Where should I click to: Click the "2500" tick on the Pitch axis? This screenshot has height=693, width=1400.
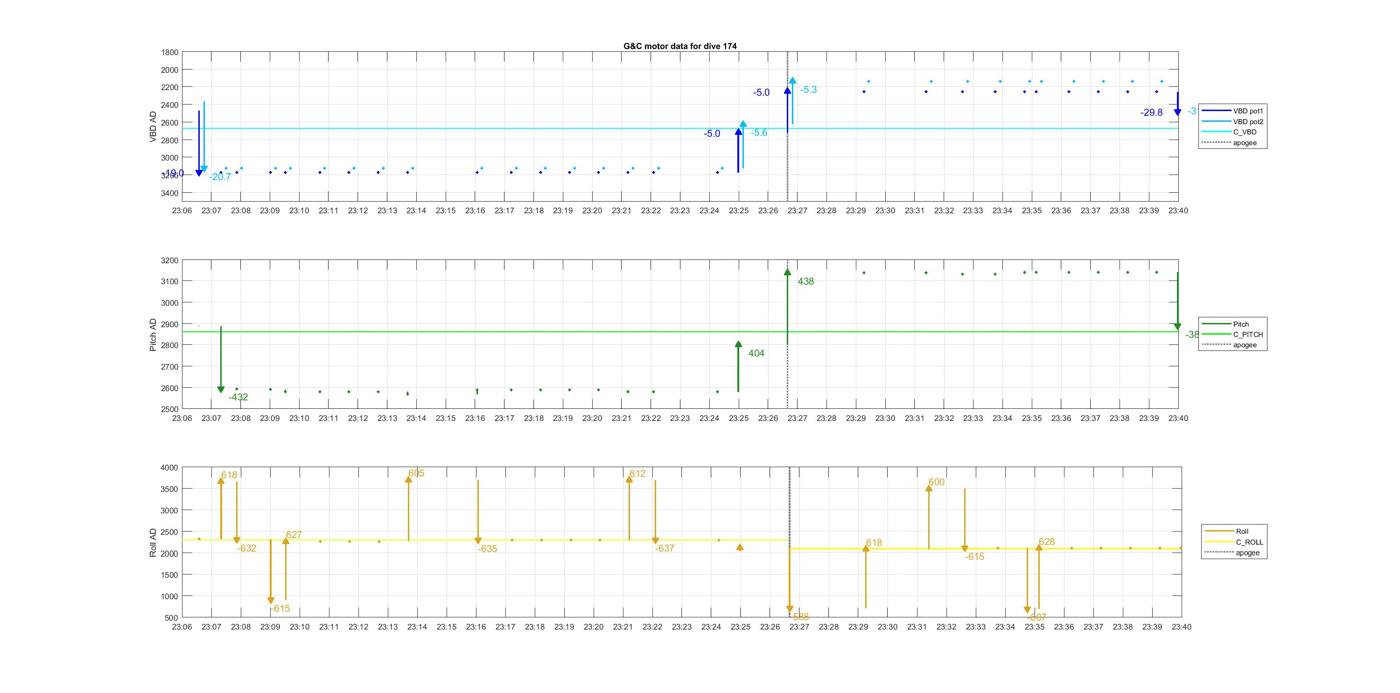[x=170, y=409]
